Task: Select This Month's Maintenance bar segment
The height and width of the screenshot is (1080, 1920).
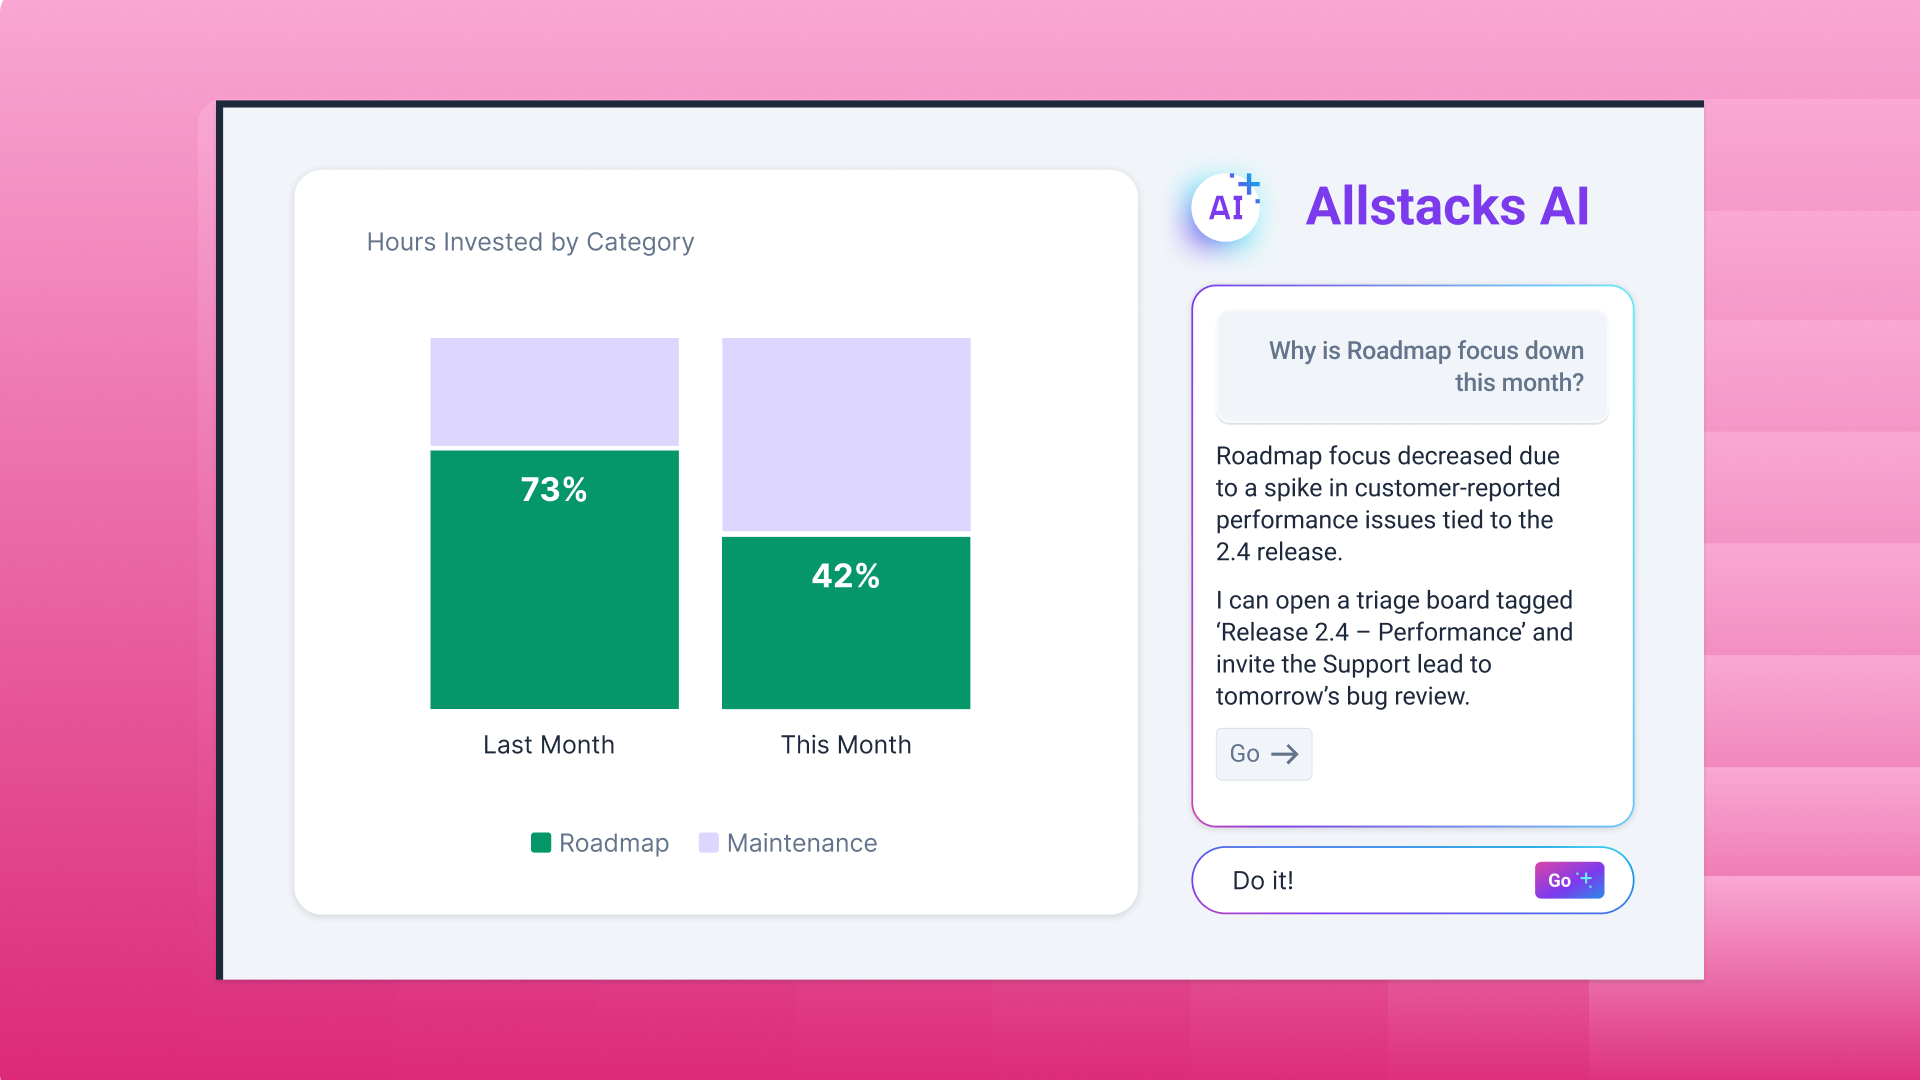Action: (x=846, y=434)
